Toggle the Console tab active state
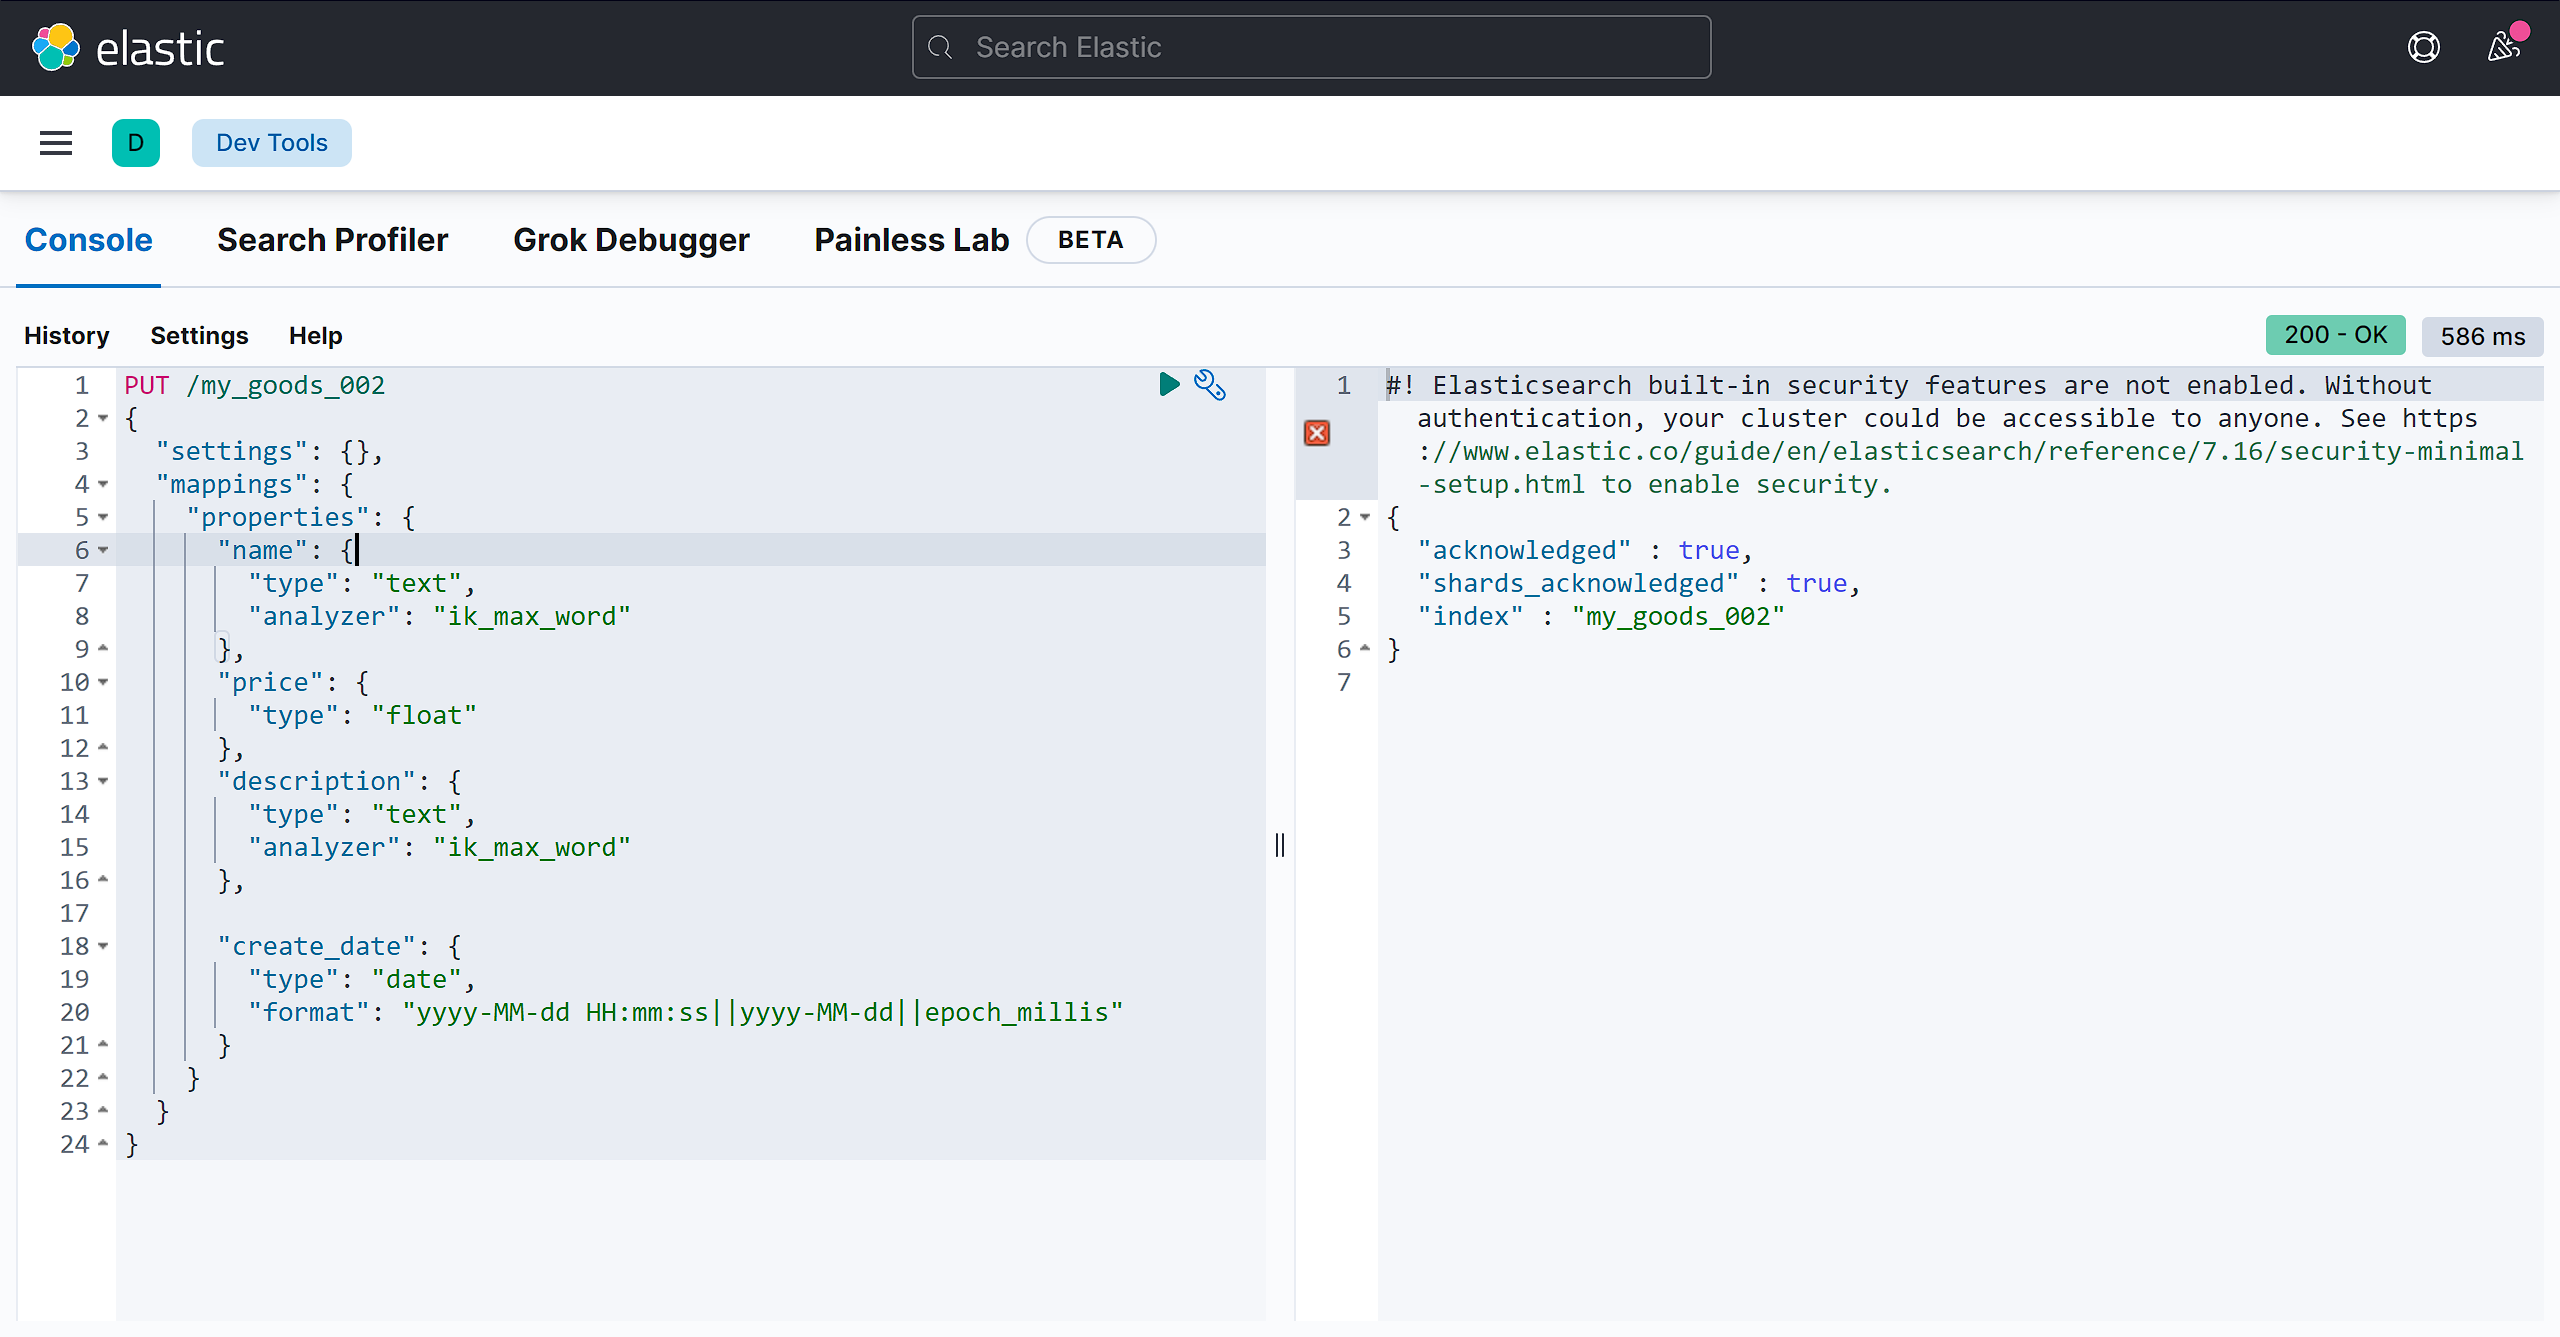The height and width of the screenshot is (1337, 2560). (88, 239)
